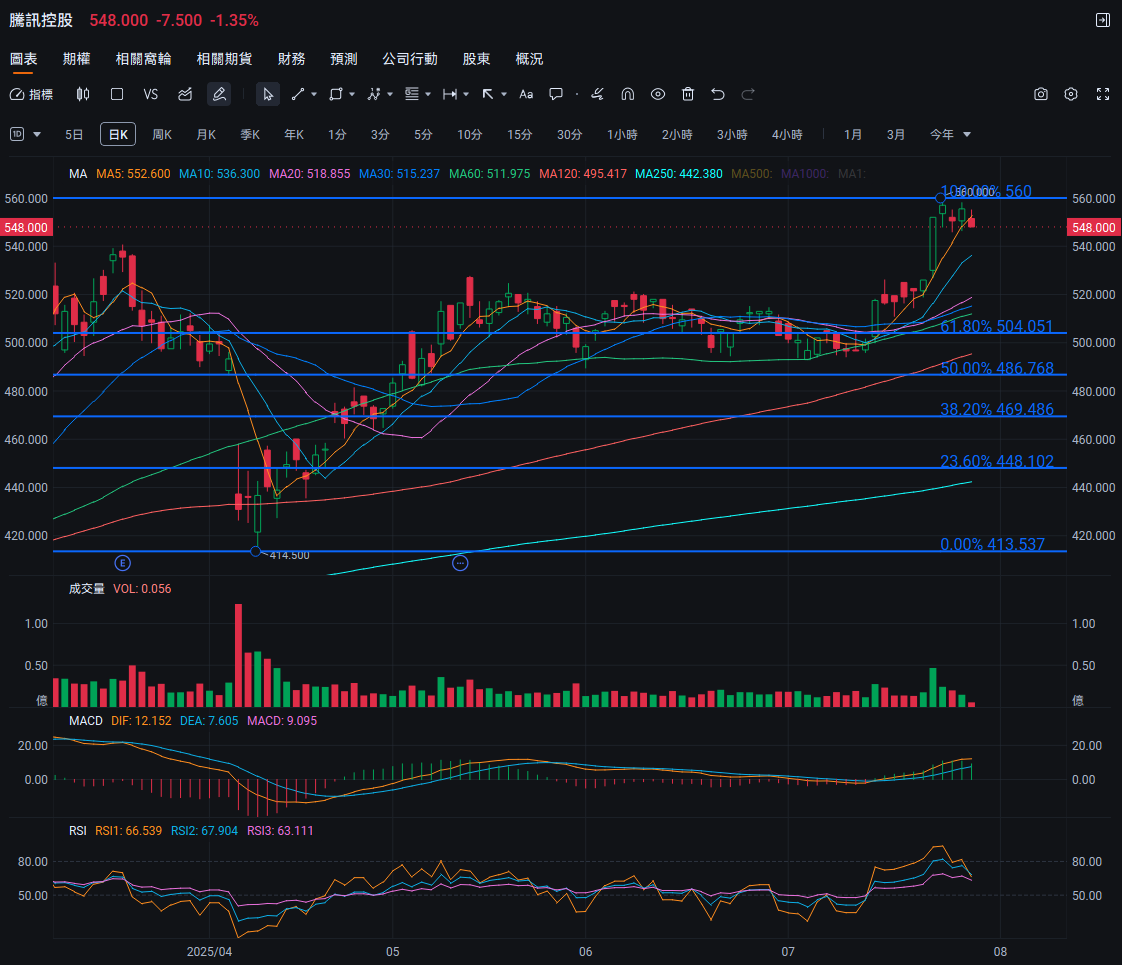Switch to the 期權 tab
This screenshot has width=1122, height=965.
coord(76,59)
